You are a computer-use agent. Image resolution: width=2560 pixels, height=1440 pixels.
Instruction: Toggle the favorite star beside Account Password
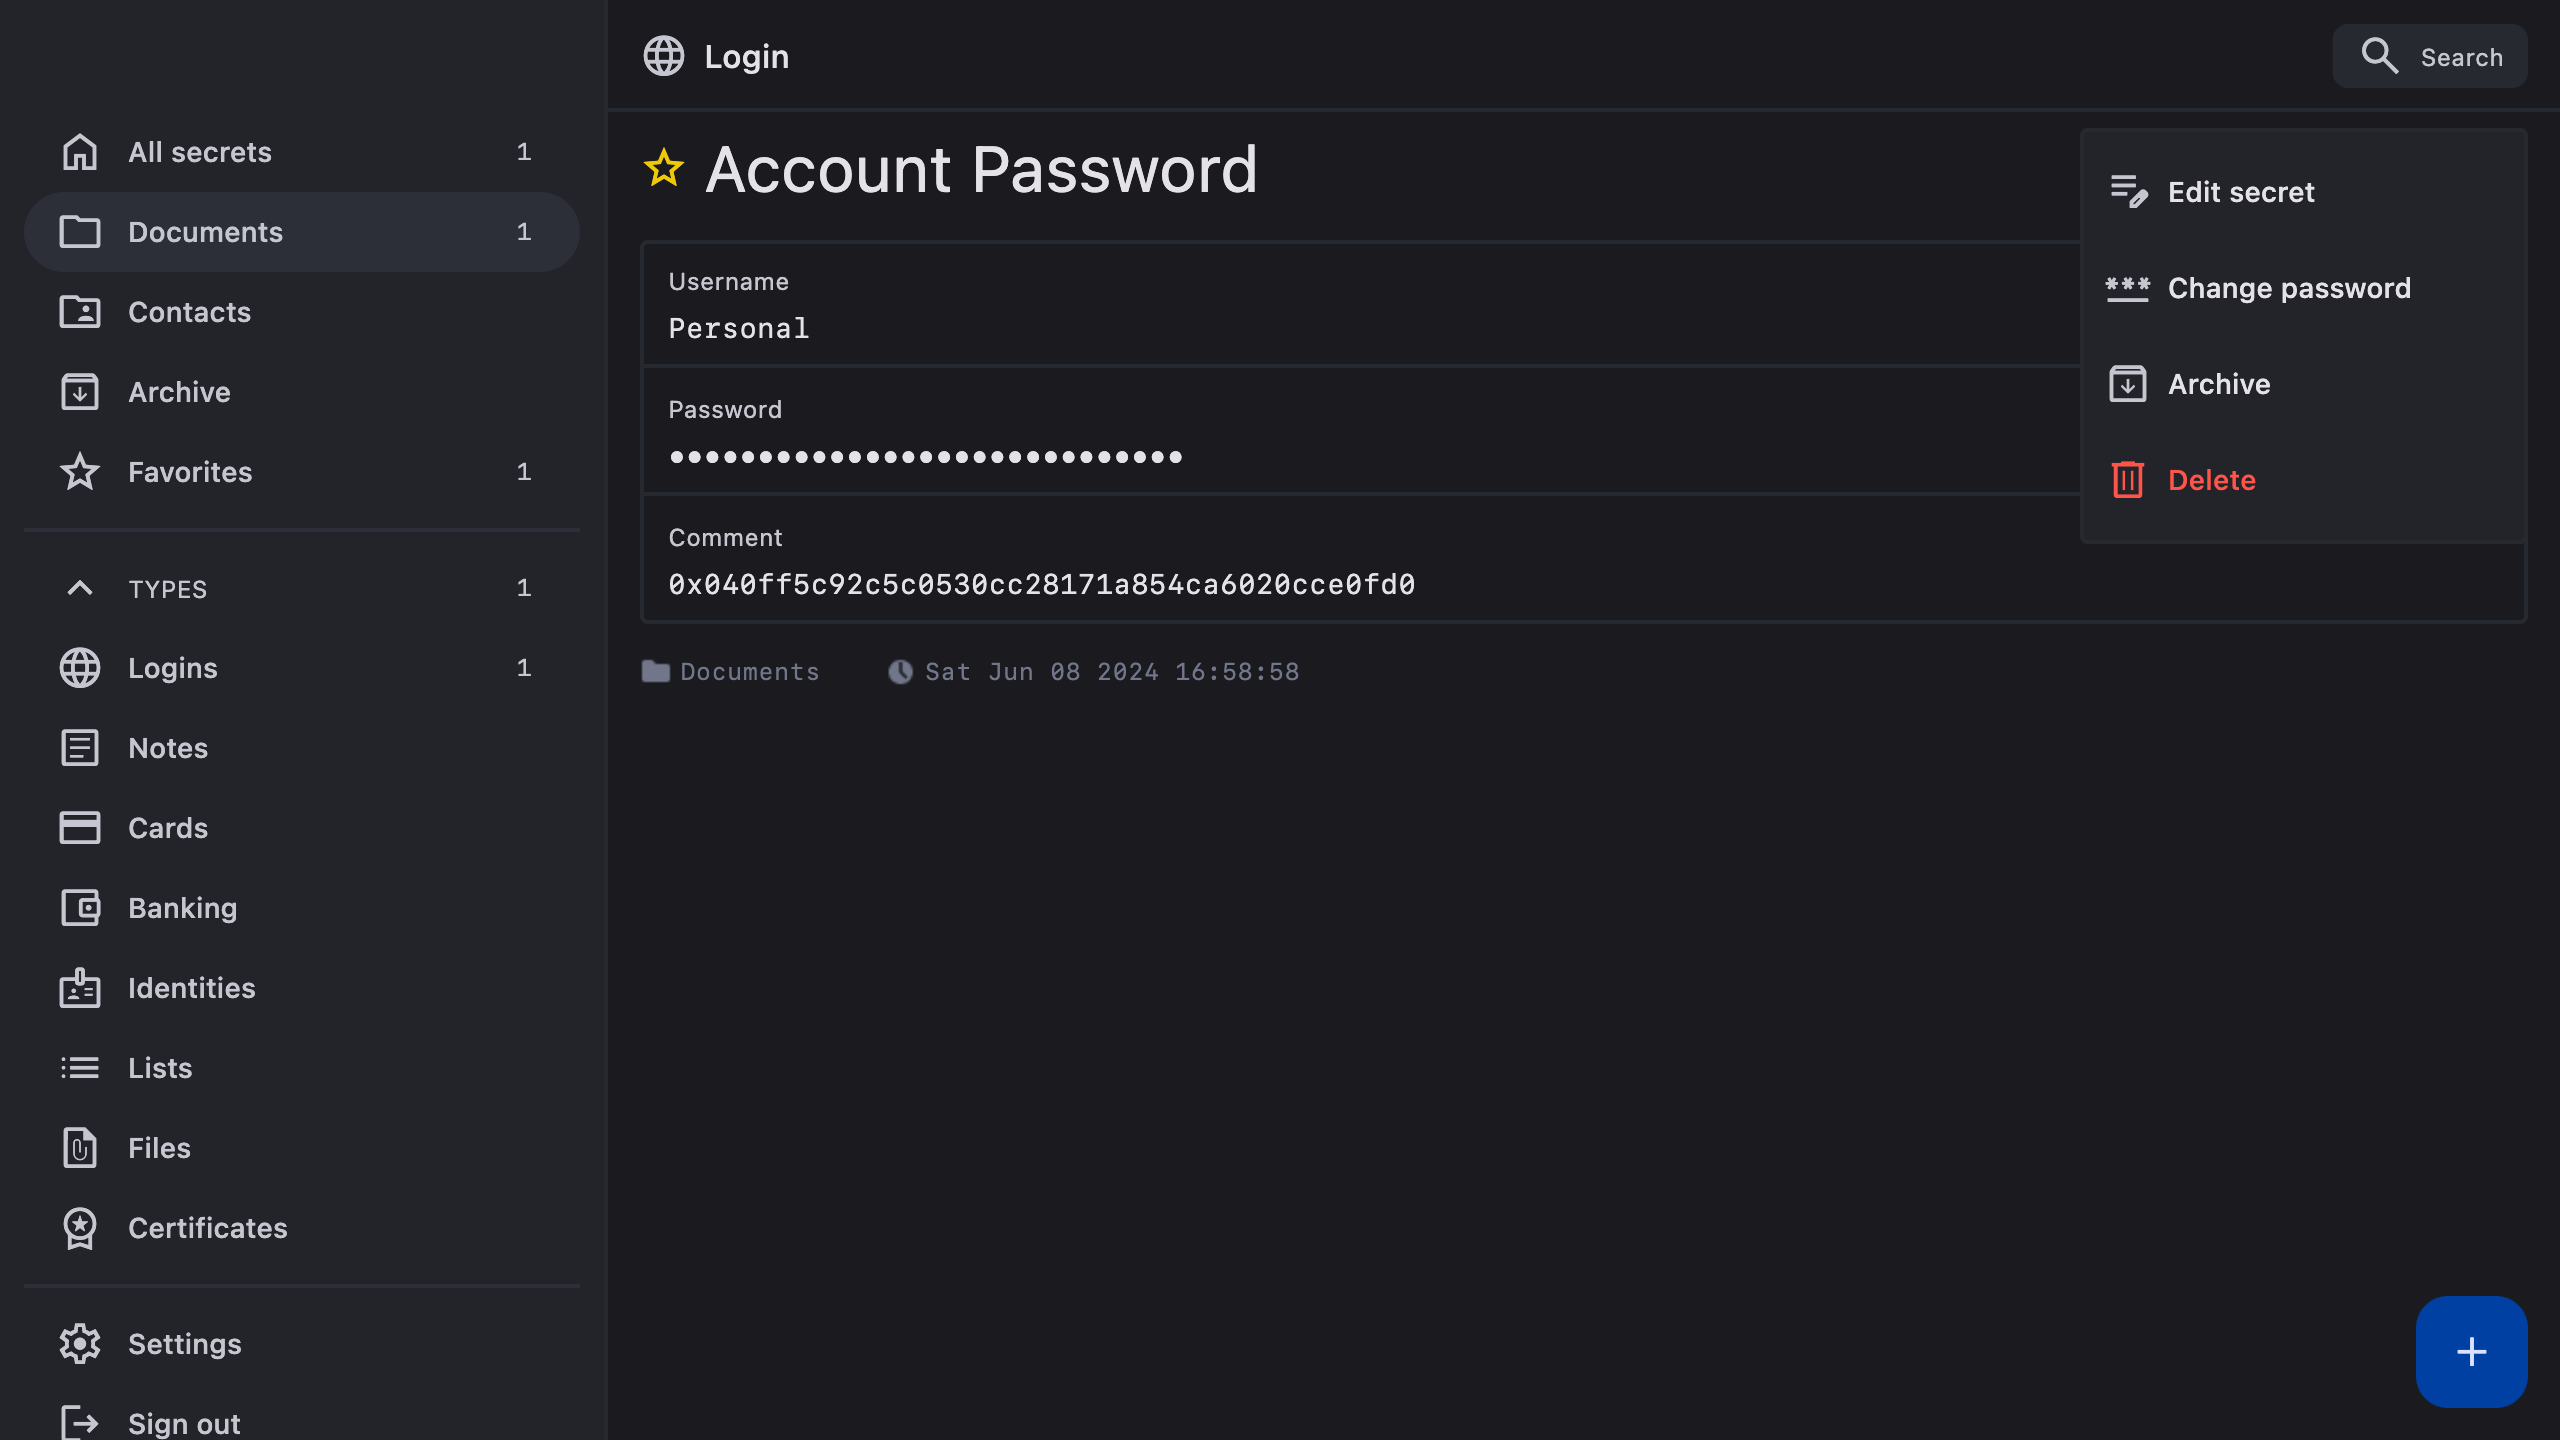pos(663,169)
